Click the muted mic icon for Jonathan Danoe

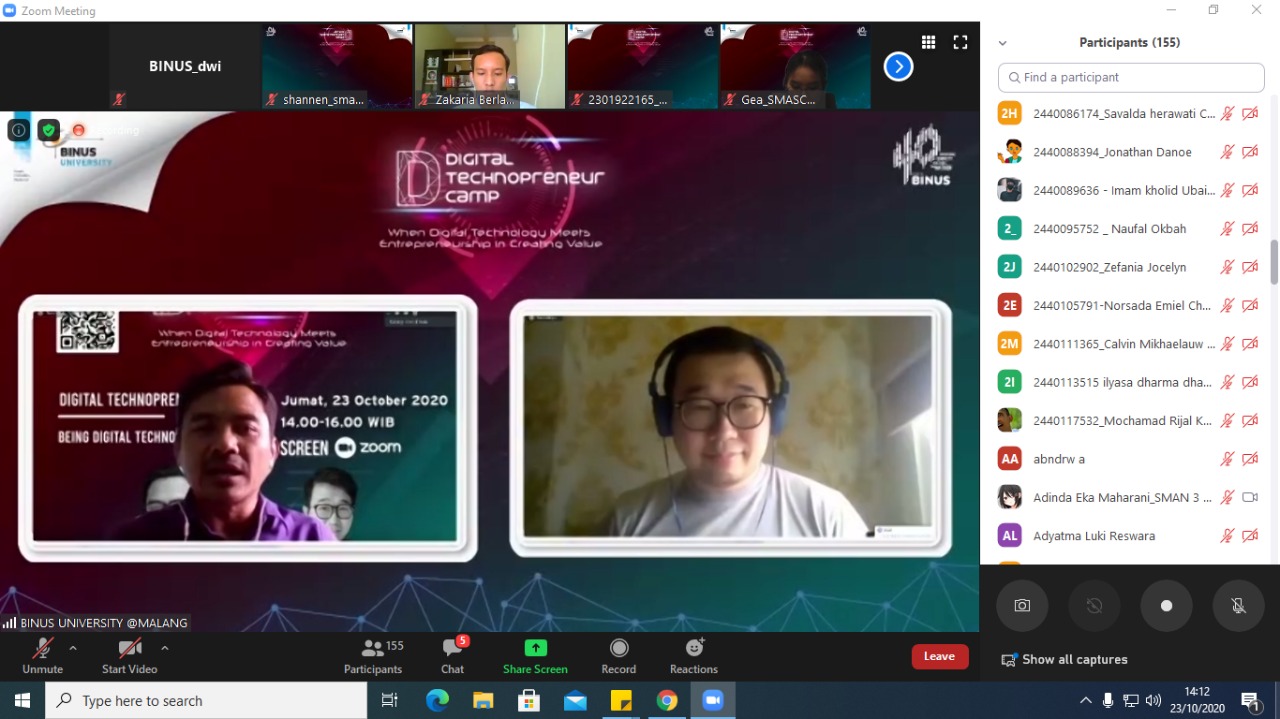point(1227,152)
